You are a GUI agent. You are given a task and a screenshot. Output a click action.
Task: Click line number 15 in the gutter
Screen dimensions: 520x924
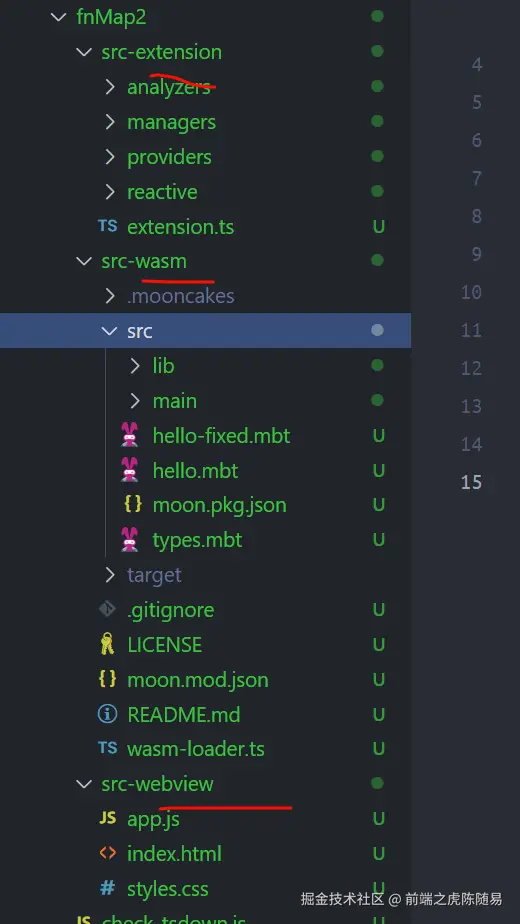coord(471,482)
